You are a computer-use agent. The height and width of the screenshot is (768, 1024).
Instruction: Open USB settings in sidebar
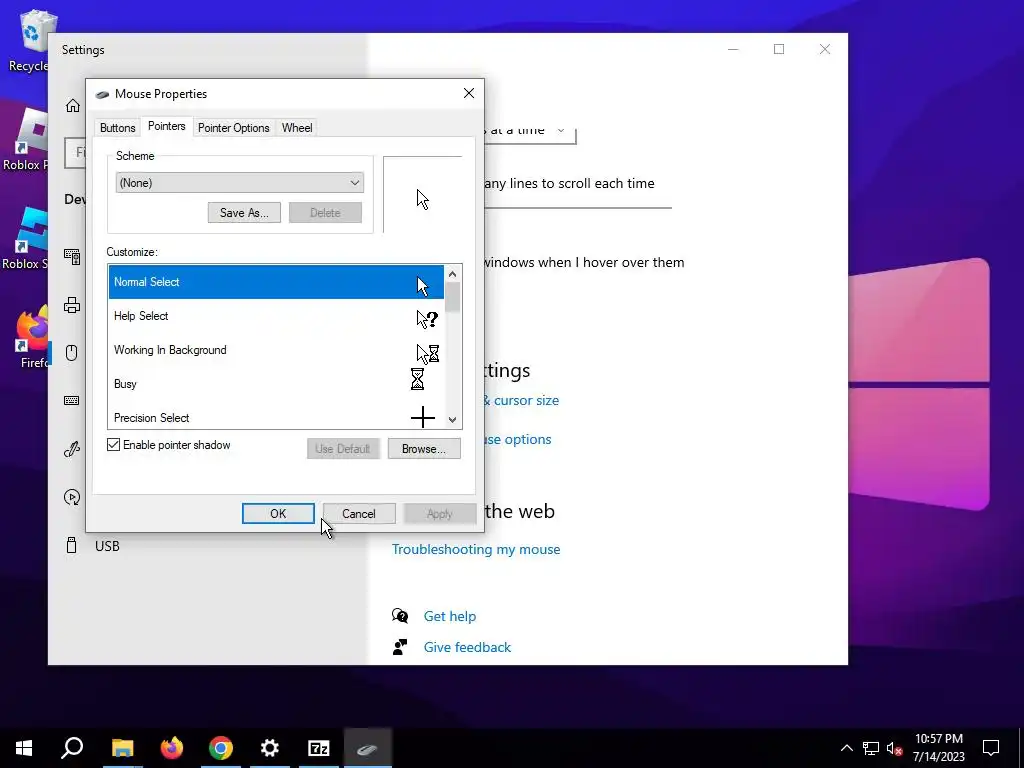[92, 546]
